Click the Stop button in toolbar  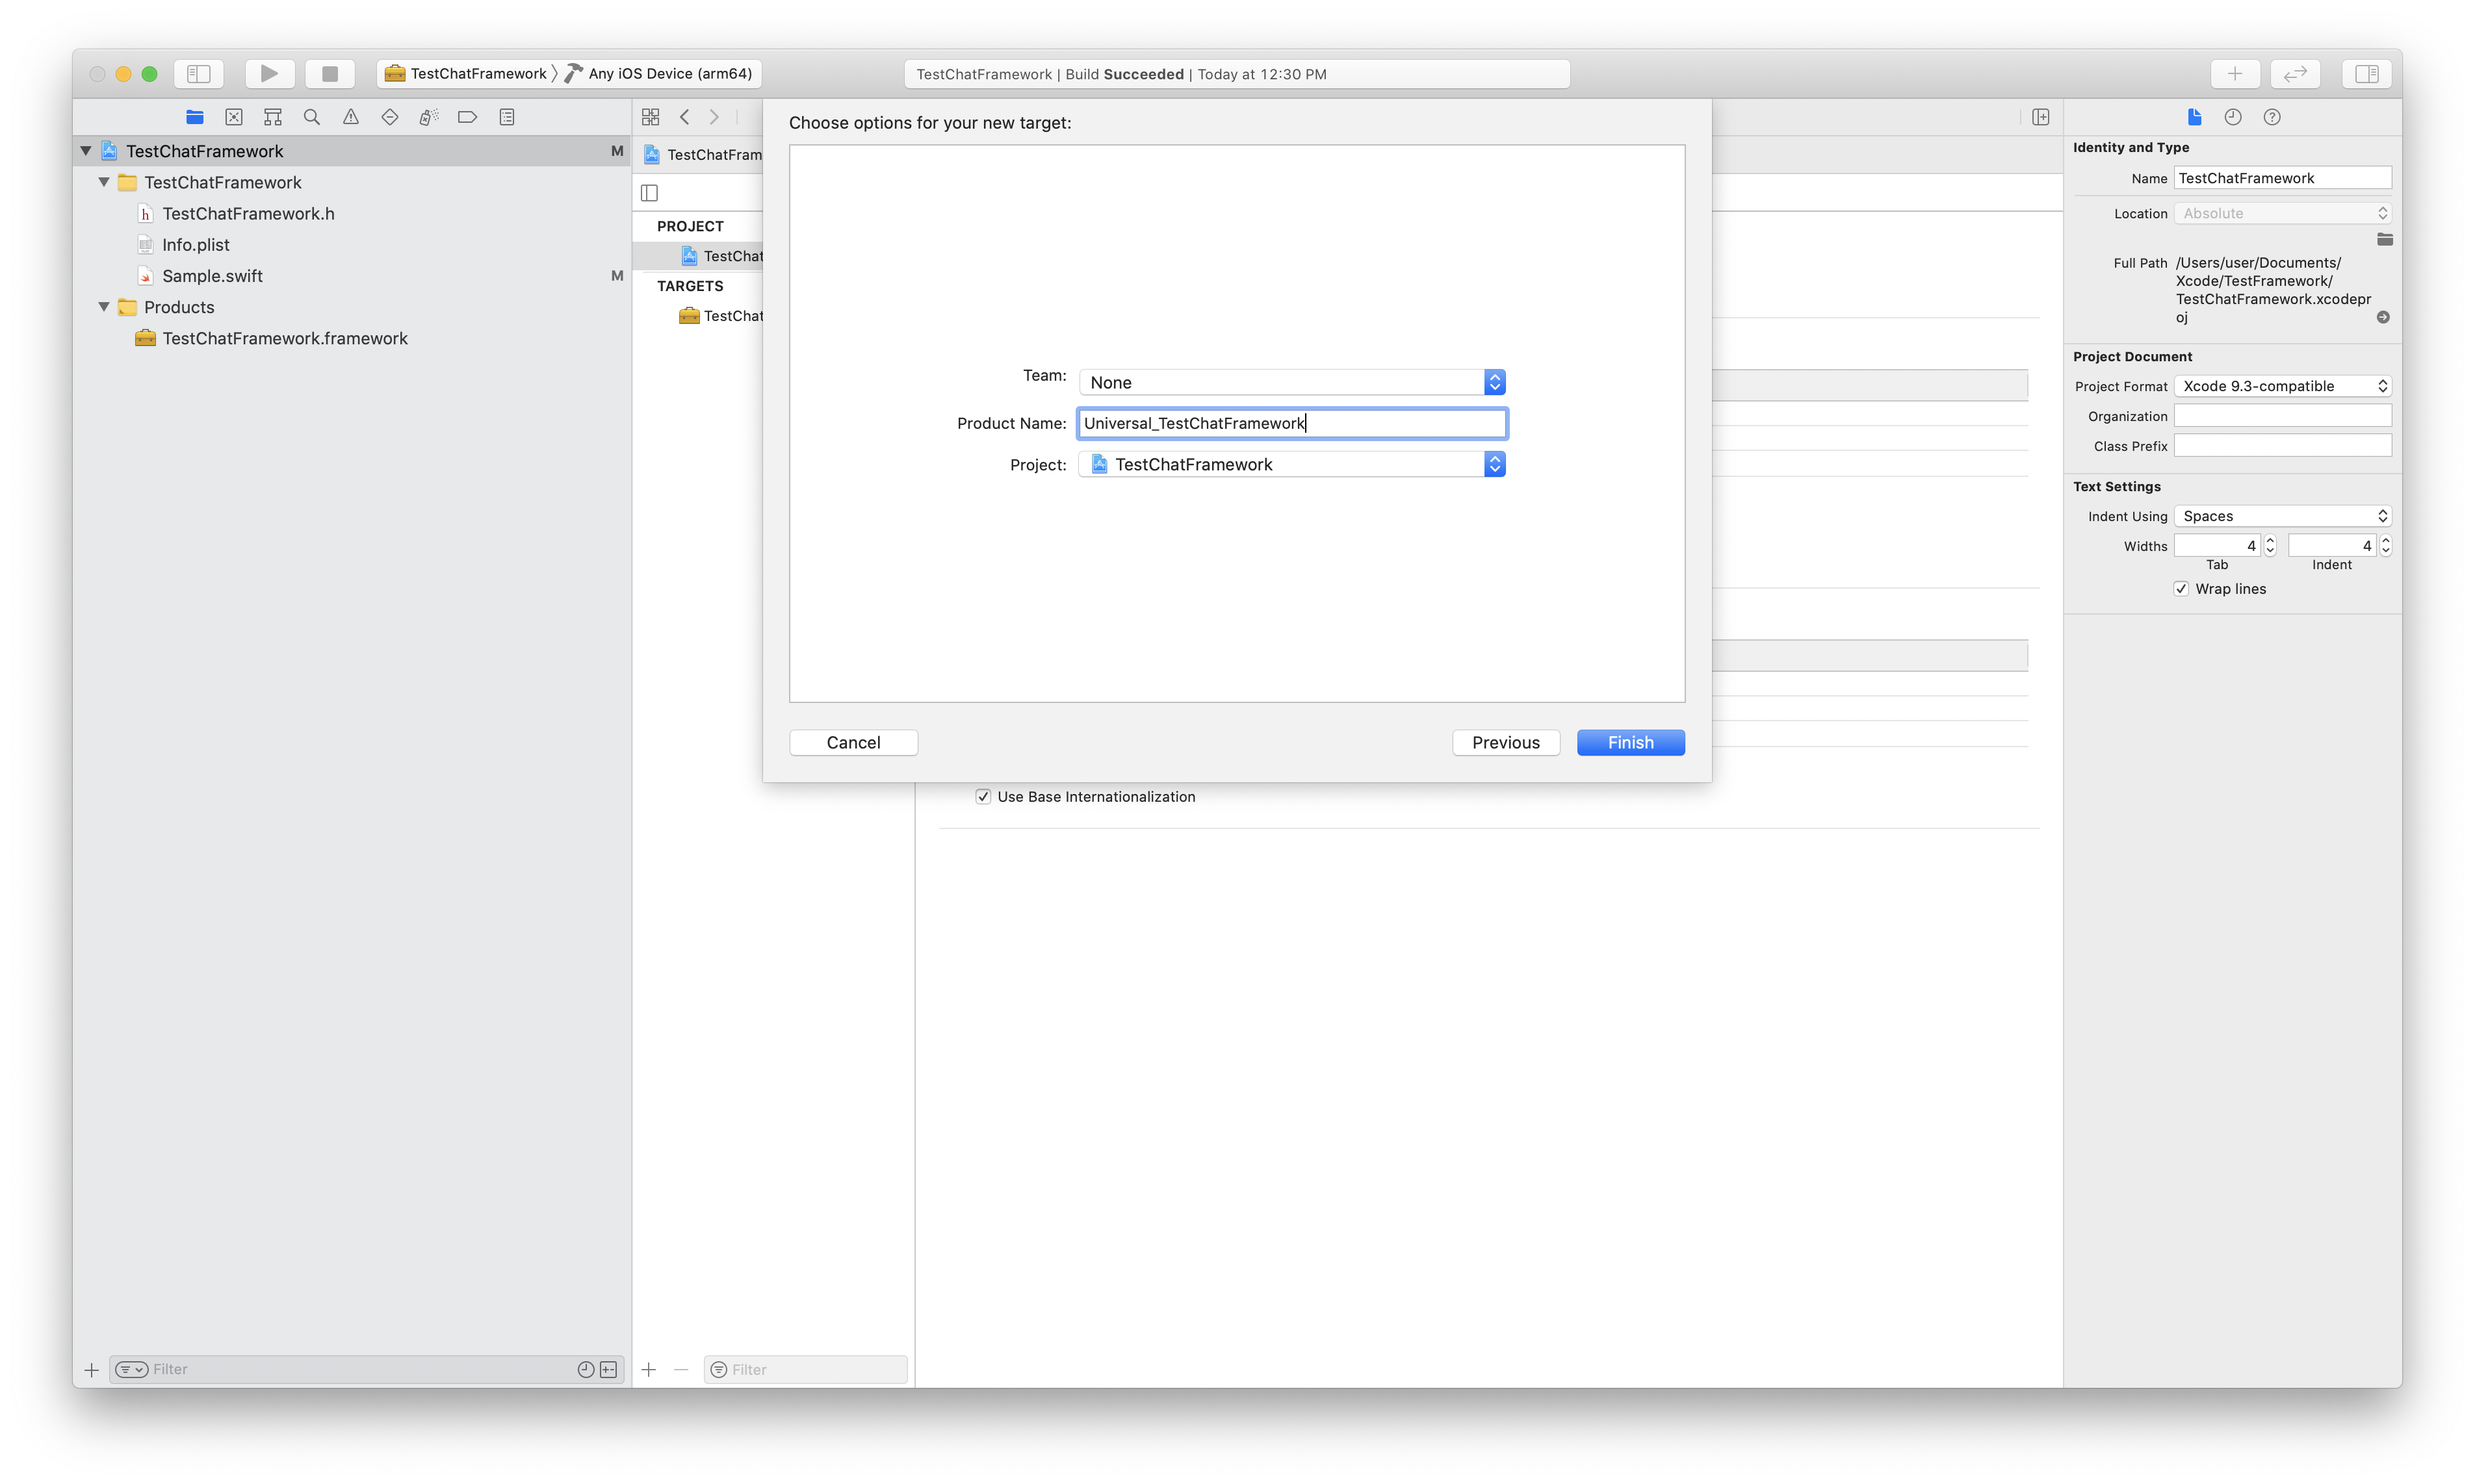click(329, 73)
